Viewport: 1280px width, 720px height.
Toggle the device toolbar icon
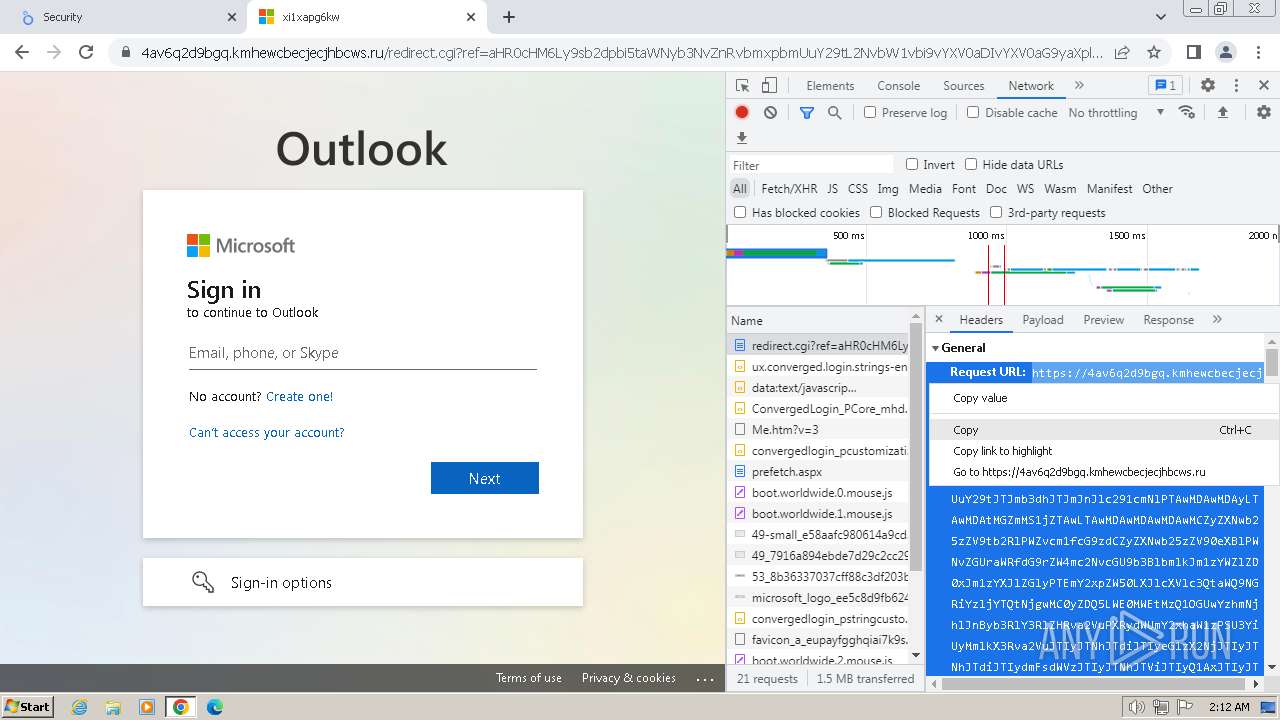coord(769,86)
